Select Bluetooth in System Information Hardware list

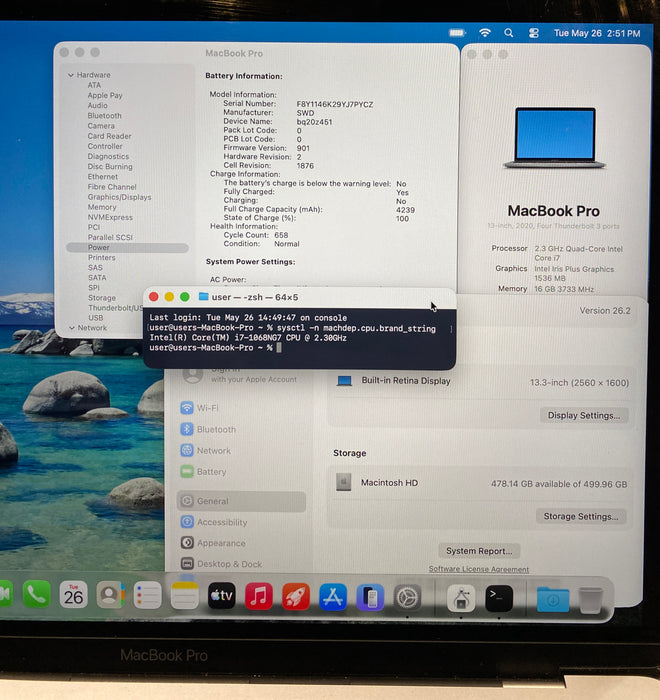pos(104,116)
